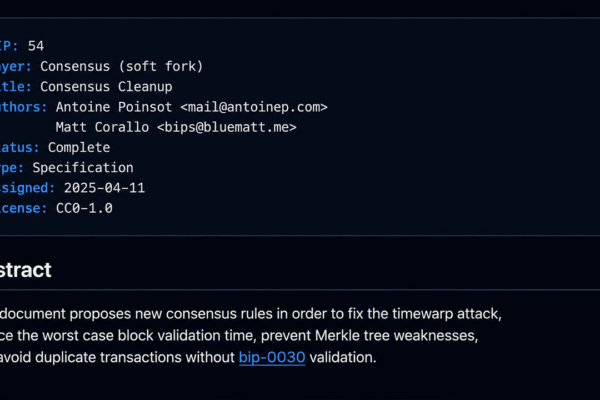Click the Consensus Cleanup title value
600x400 pixels.
(106, 87)
